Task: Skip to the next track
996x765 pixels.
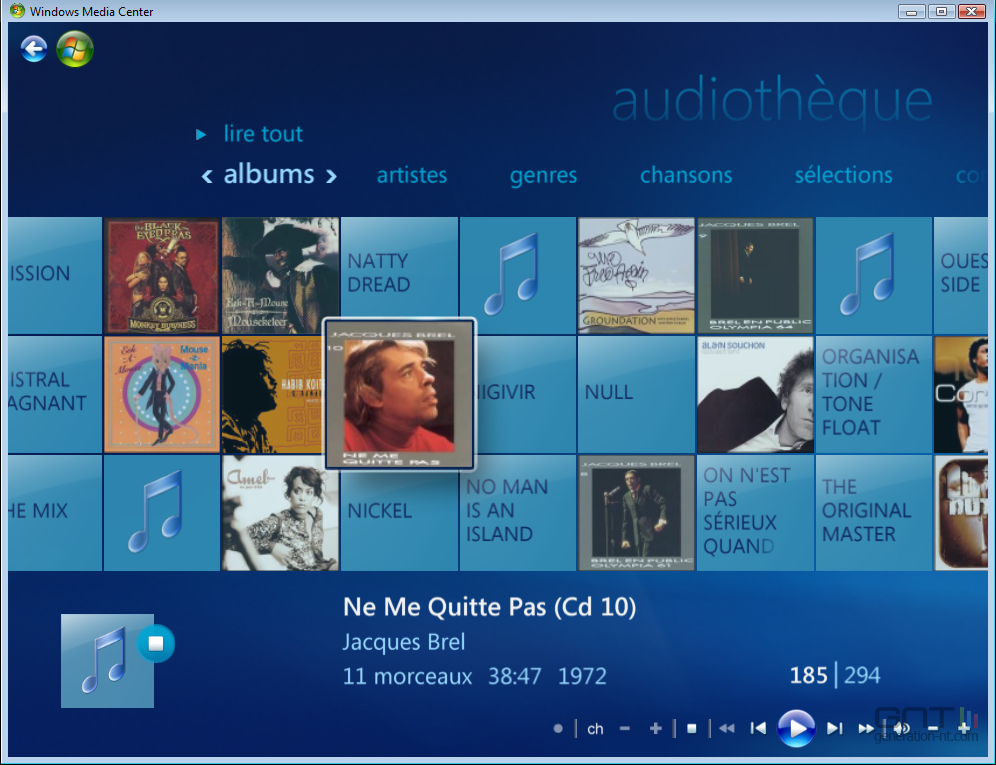Action: point(835,729)
